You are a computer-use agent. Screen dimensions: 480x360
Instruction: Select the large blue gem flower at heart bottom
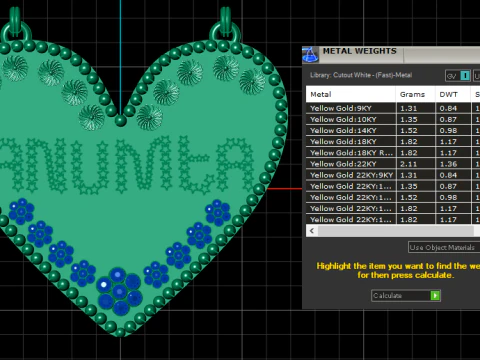119,291
